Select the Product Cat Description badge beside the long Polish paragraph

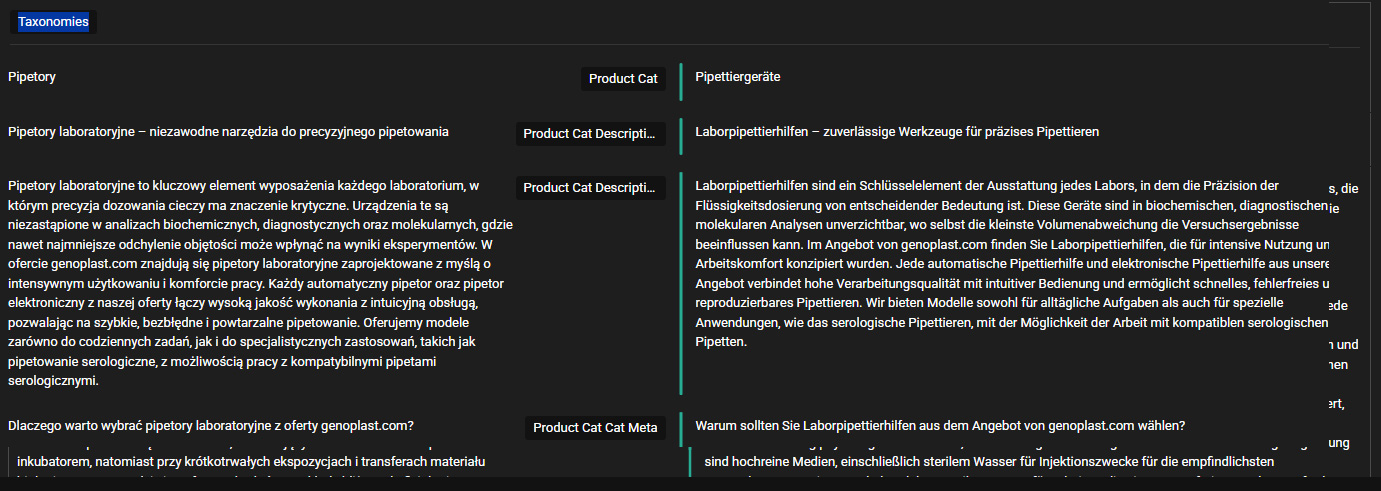pyautogui.click(x=590, y=188)
